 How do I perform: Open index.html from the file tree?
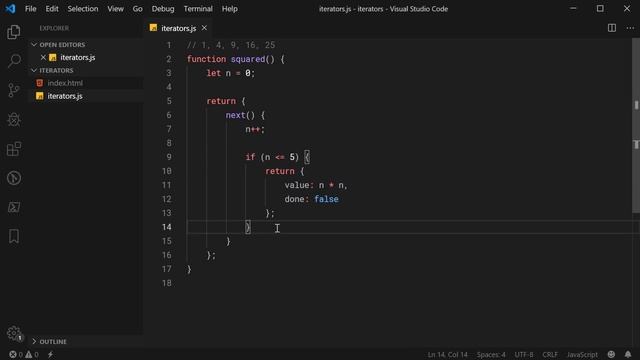[65, 83]
